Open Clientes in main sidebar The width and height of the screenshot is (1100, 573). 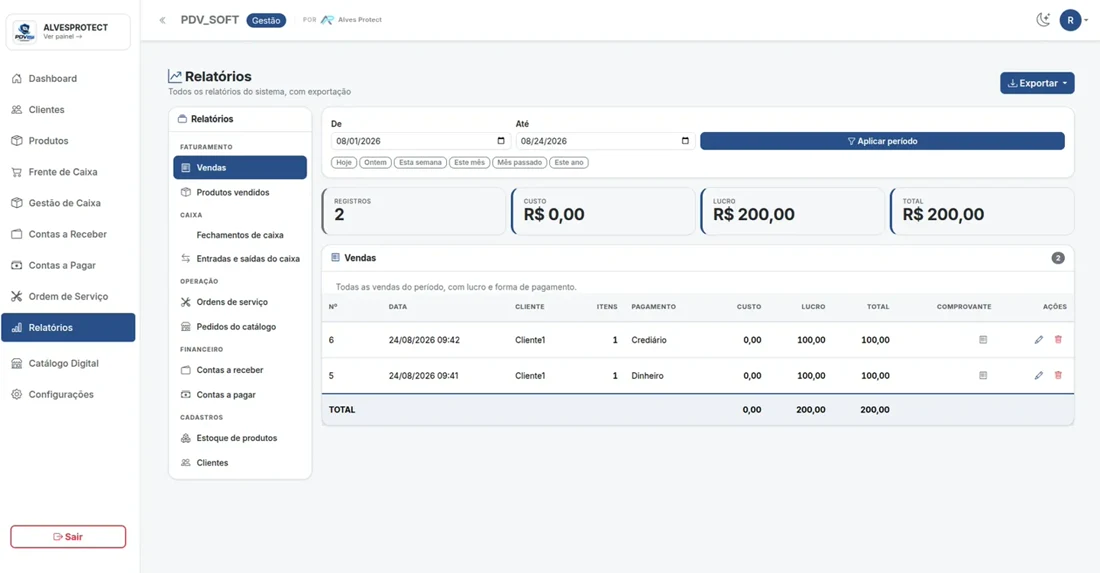coord(68,109)
